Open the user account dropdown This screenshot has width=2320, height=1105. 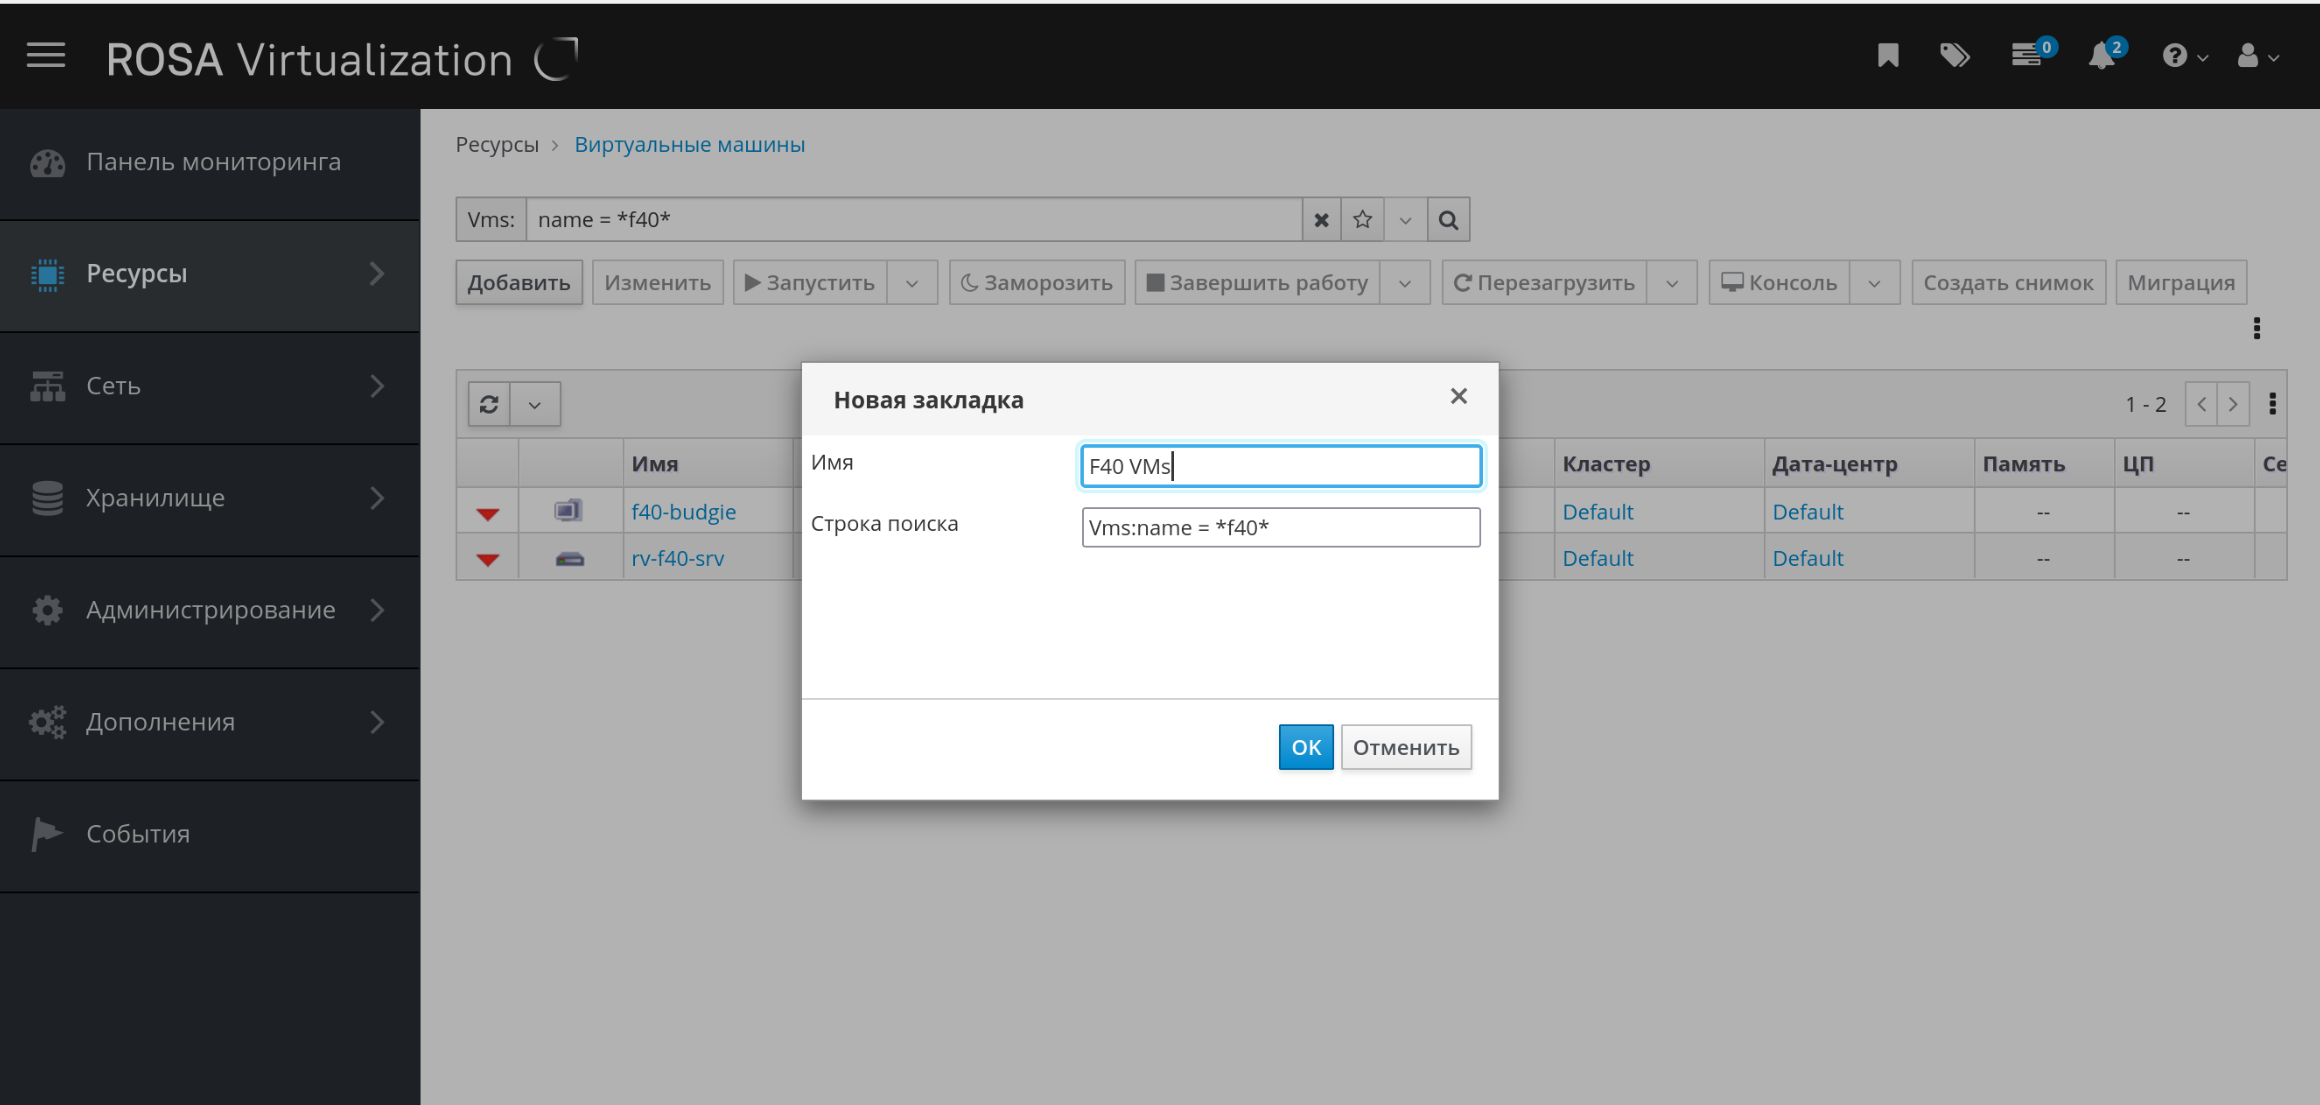click(x=2257, y=57)
